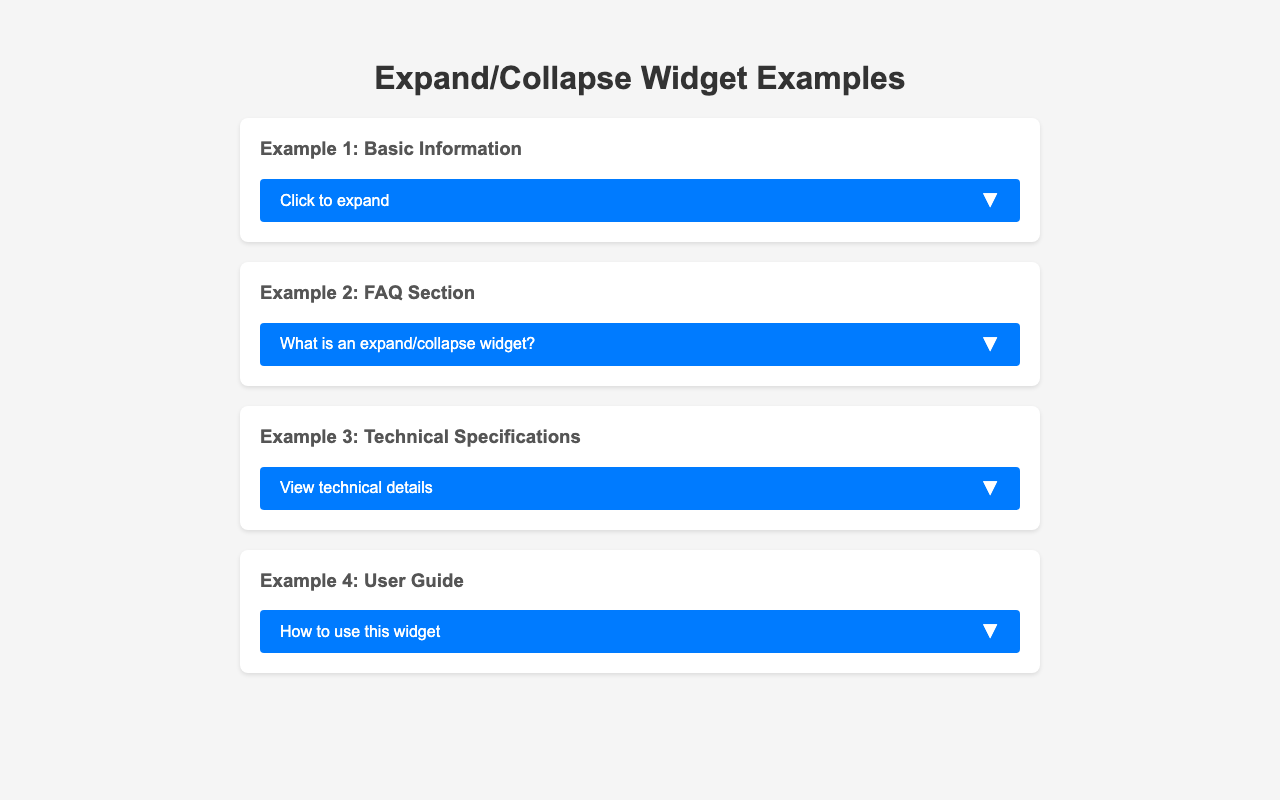Expand the "View technical details" panel
This screenshot has width=1280, height=800.
click(640, 488)
